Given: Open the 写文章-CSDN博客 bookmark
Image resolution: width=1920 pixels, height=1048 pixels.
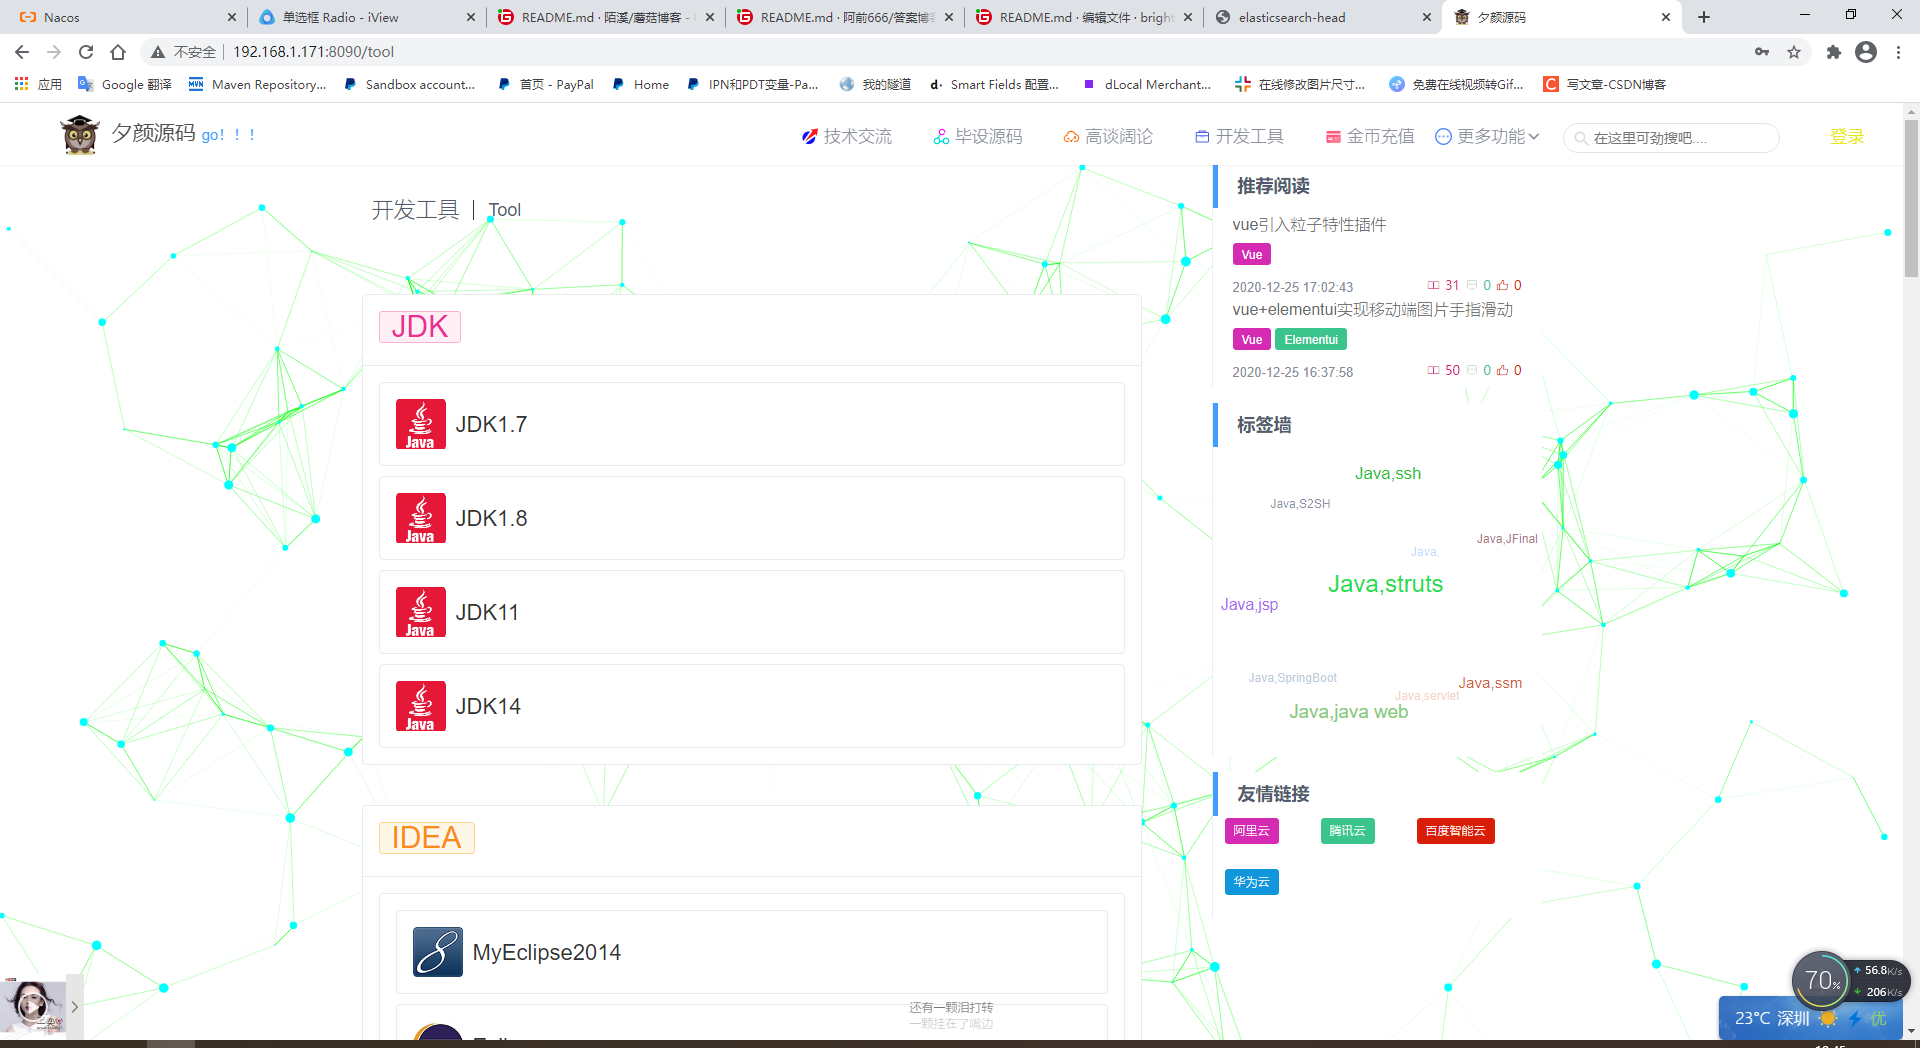Looking at the screenshot, I should [1605, 84].
